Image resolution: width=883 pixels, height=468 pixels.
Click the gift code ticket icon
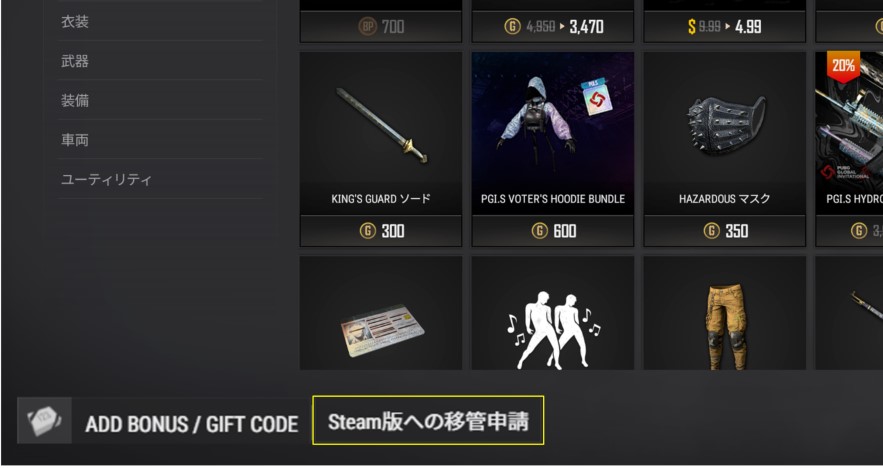[x=44, y=421]
